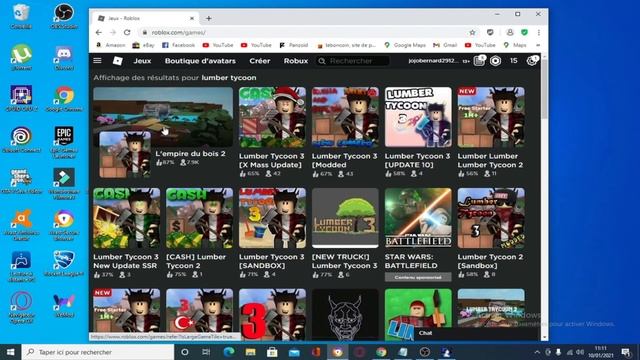Open Lumber Tycoon 3 SANDBOX tile
This screenshot has height=360, width=640.
[x=272, y=233]
